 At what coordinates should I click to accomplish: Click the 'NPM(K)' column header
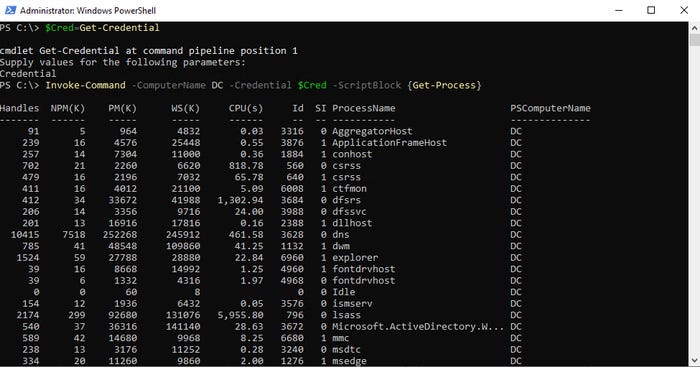[68, 108]
